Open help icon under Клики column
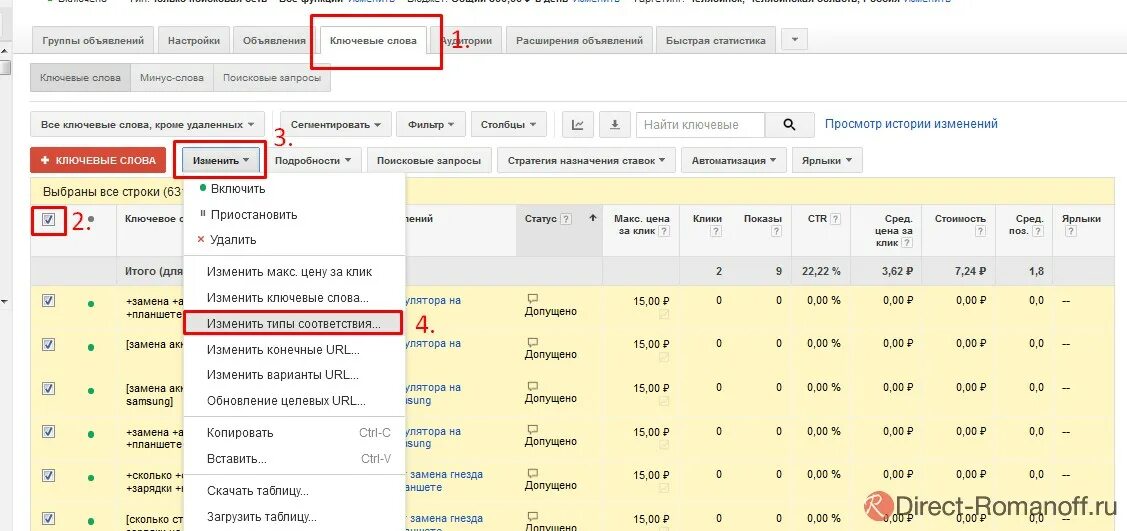The height and width of the screenshot is (531, 1127). coord(715,231)
